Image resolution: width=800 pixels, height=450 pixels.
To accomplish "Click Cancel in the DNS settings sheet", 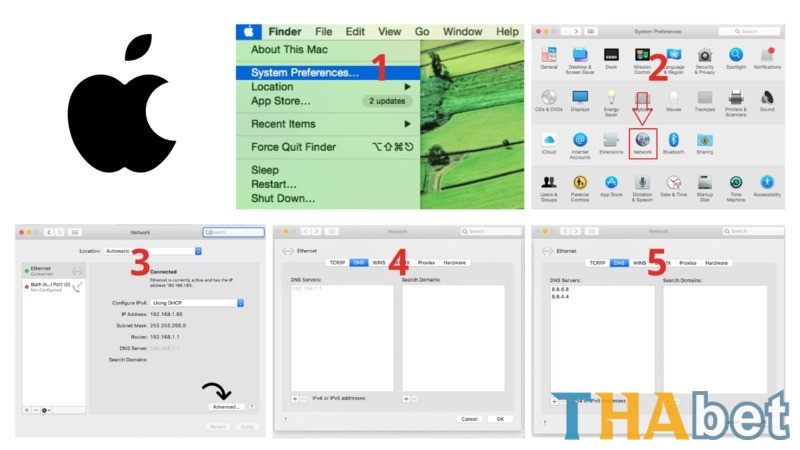I will coord(469,419).
